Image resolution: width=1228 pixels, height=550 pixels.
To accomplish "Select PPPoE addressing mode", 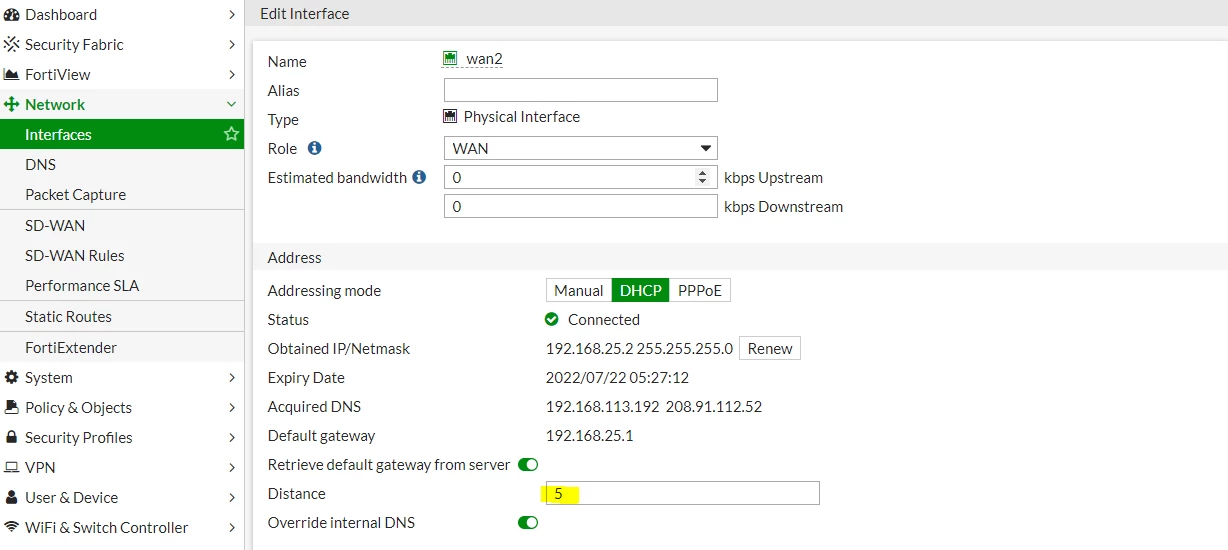I will click(700, 291).
